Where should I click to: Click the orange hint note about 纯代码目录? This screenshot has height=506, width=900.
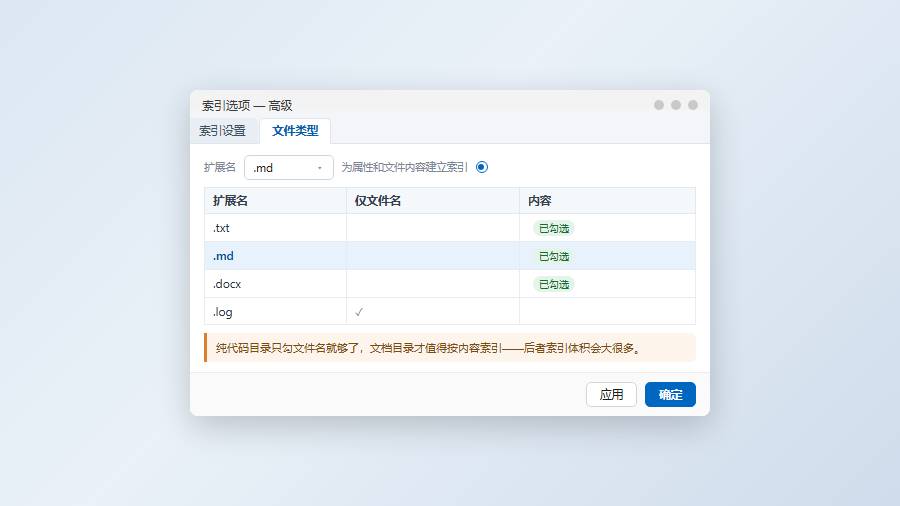click(x=450, y=348)
